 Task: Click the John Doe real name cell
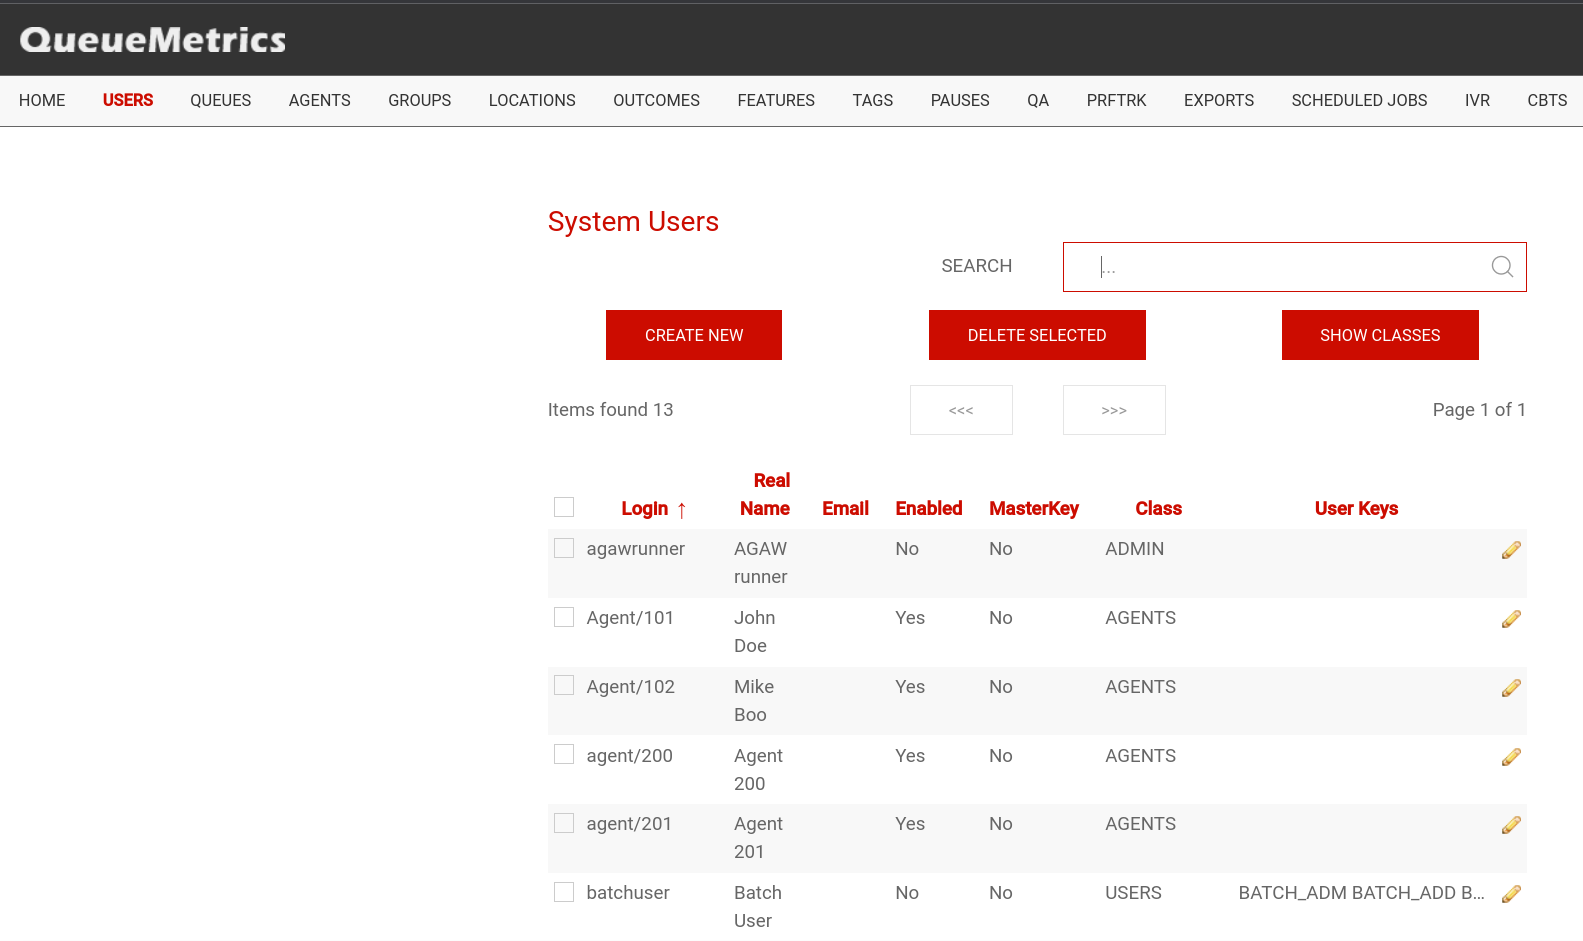click(755, 632)
